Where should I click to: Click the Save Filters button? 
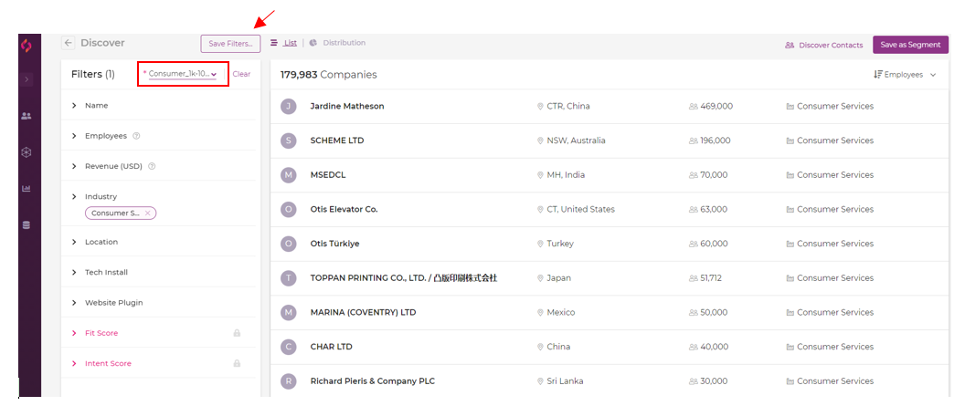[231, 44]
